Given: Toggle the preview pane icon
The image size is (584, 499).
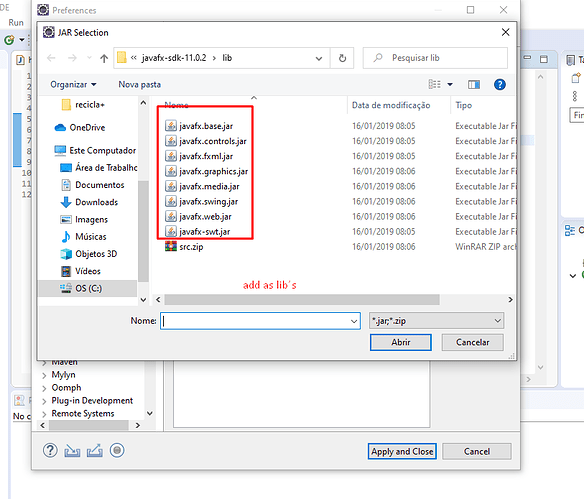Looking at the screenshot, I should point(474,85).
